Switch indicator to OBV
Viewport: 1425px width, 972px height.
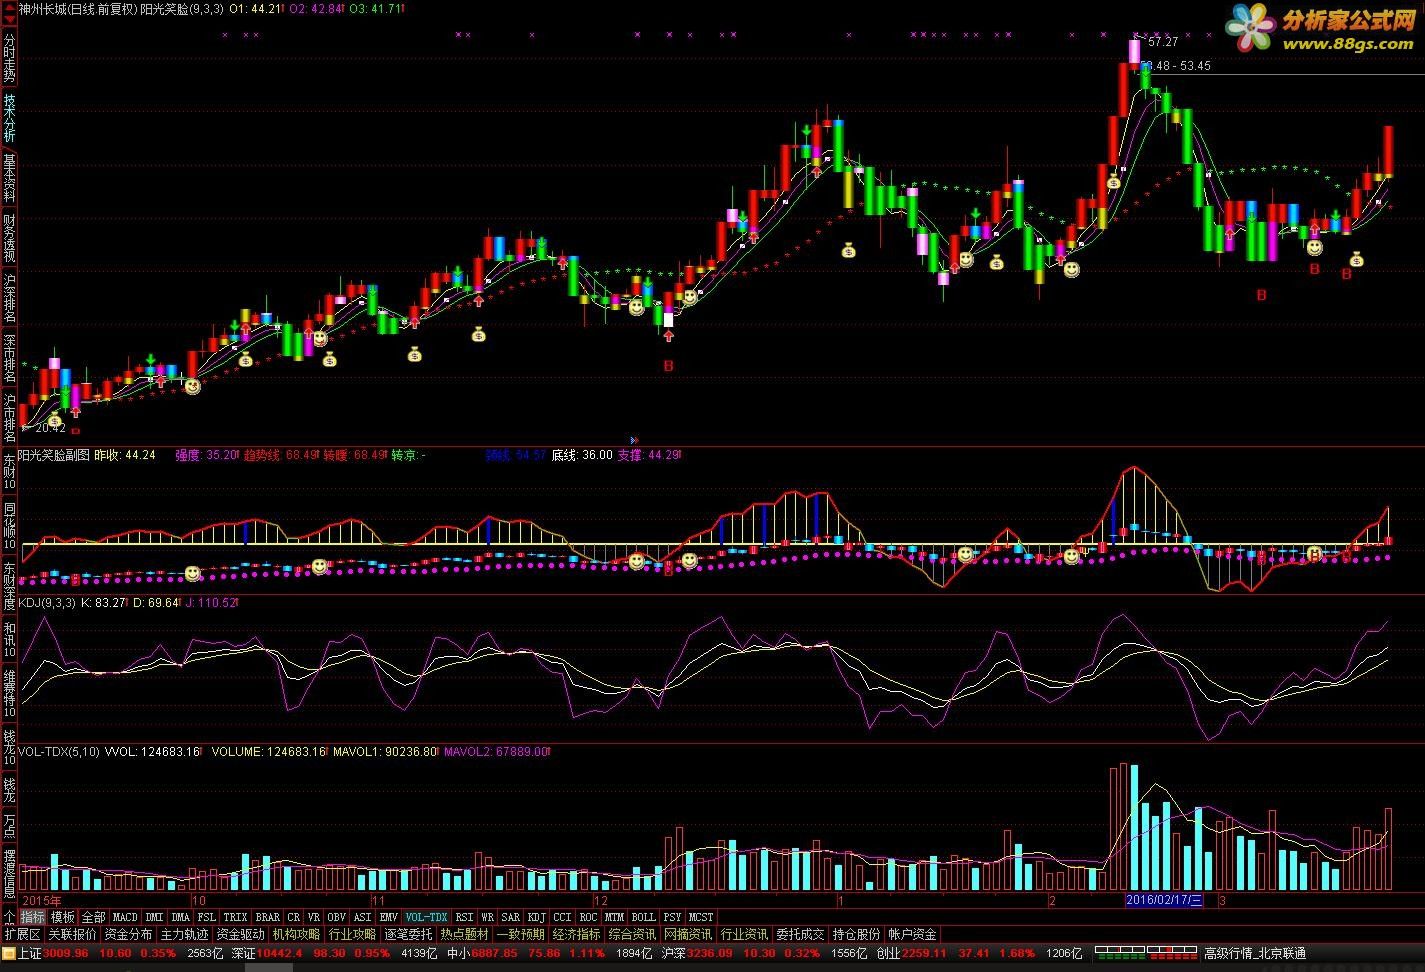[x=337, y=917]
